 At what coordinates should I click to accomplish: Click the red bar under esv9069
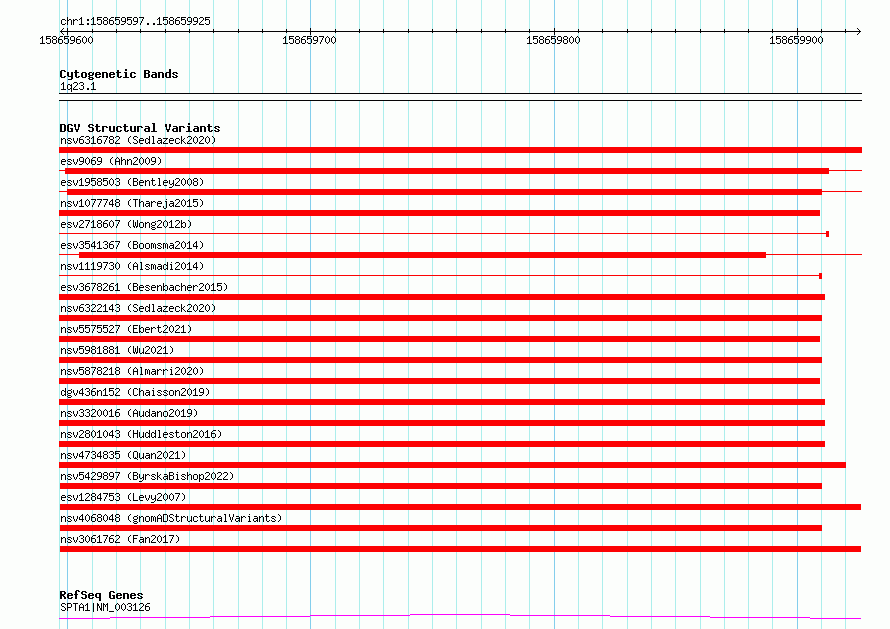(x=447, y=171)
